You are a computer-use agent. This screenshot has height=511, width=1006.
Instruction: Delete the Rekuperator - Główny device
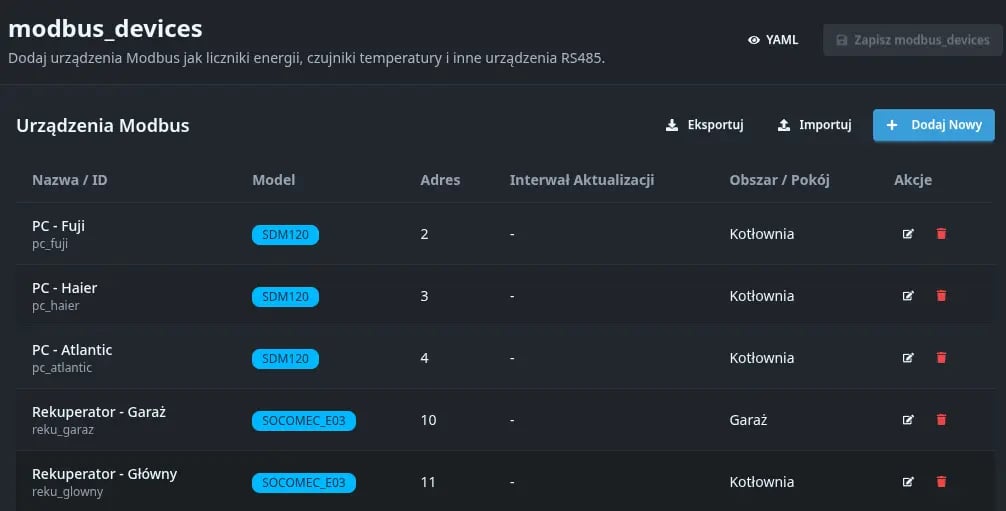click(941, 482)
